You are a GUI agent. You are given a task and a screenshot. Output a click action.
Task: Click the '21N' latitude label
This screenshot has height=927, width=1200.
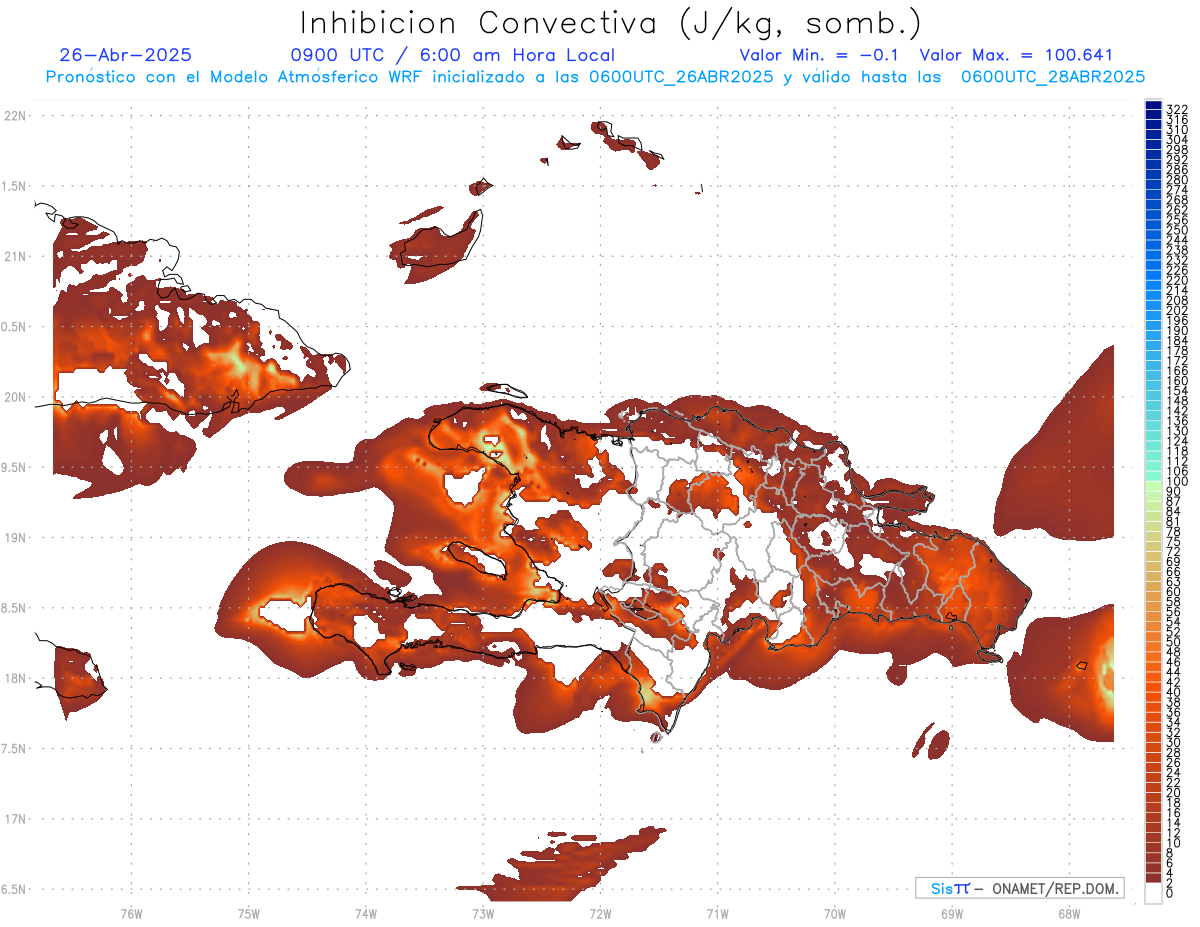(x=16, y=256)
